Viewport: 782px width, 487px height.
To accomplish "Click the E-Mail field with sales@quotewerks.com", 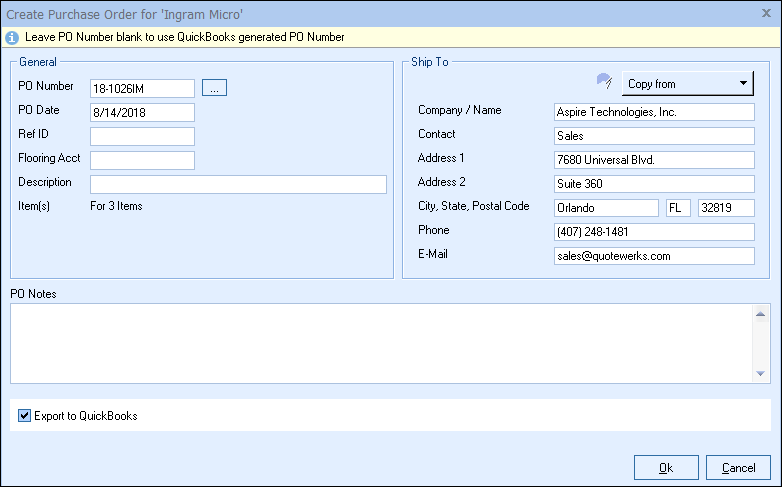I will (x=654, y=256).
